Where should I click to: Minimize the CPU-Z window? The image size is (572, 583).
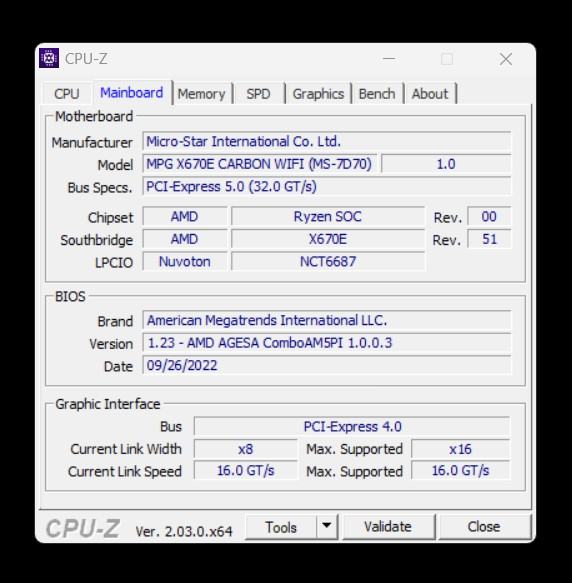(389, 59)
